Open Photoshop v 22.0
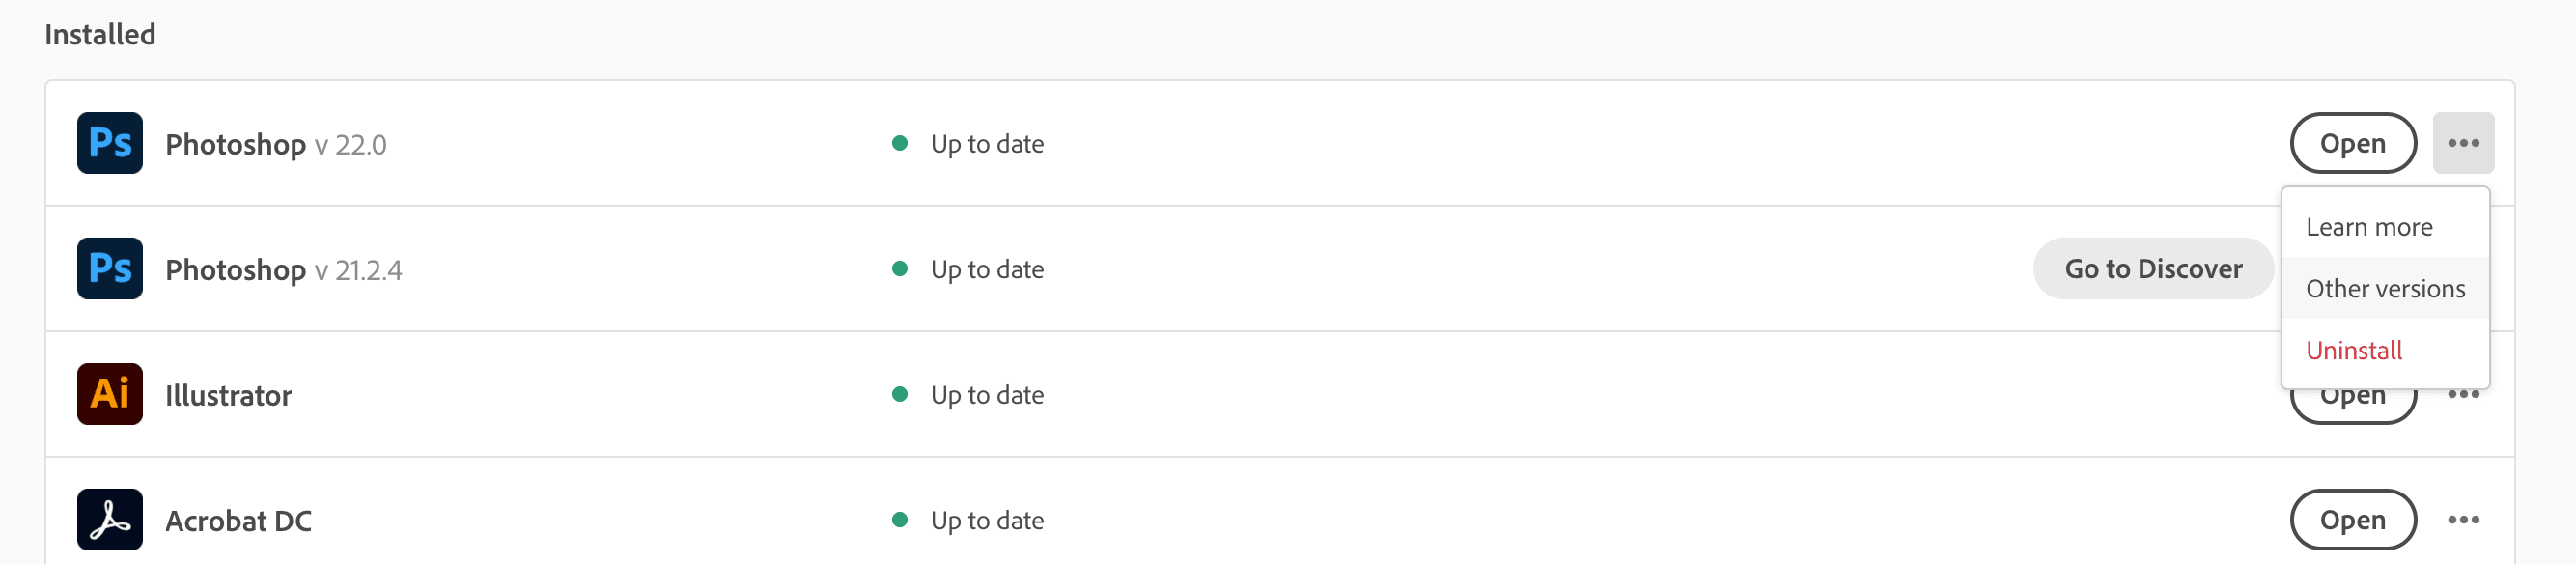 2352,143
